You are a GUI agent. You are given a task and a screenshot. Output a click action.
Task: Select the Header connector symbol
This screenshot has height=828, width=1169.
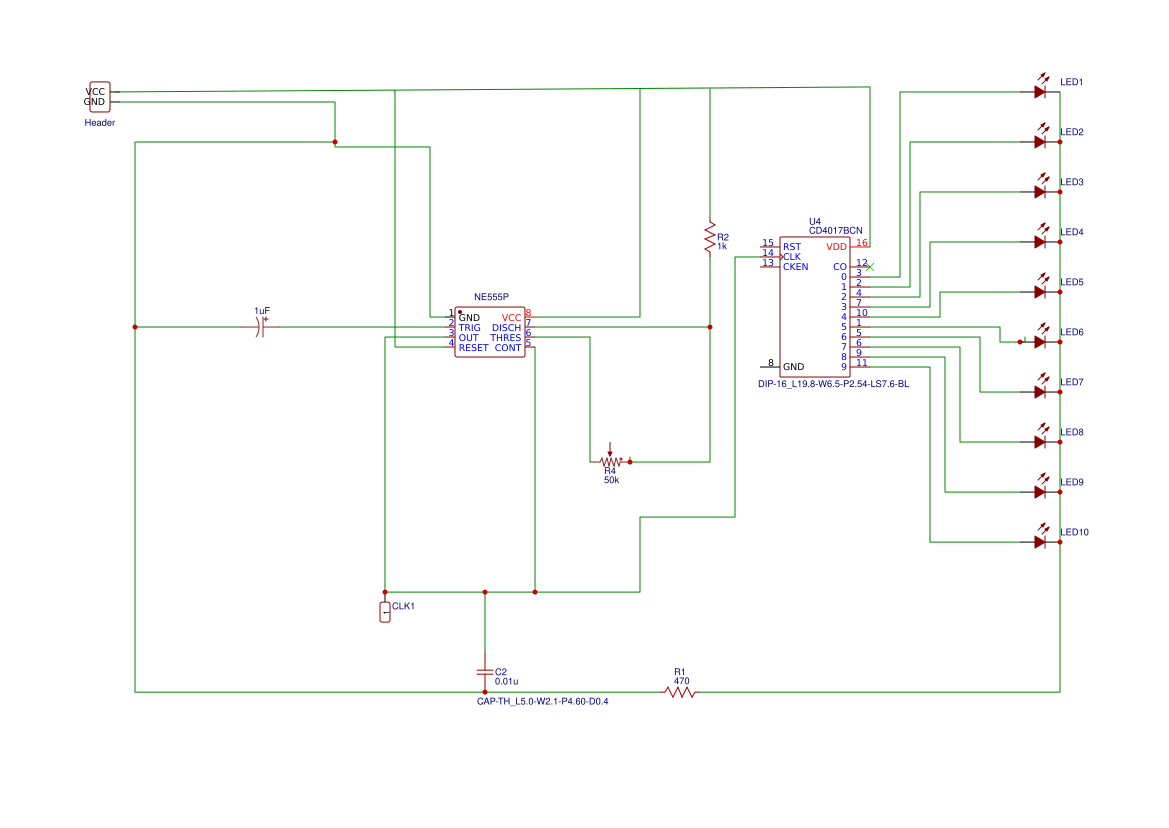coord(99,97)
